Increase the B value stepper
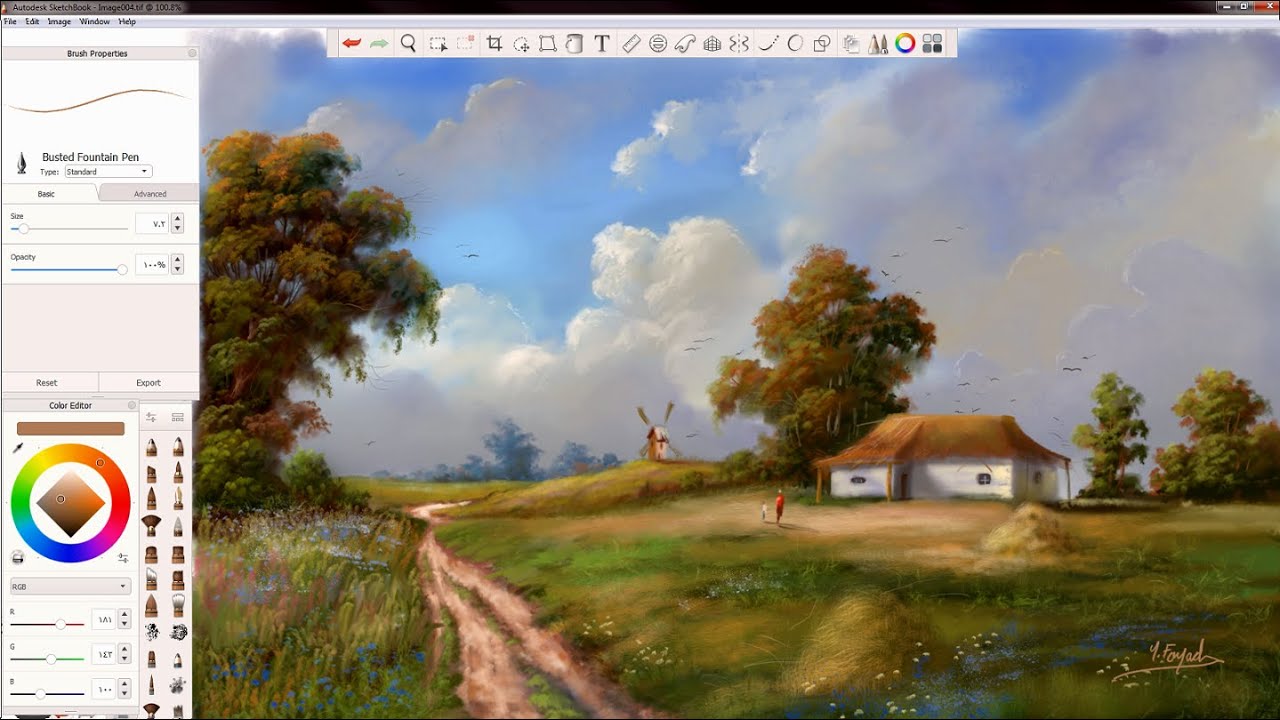This screenshot has height=720, width=1280. click(x=125, y=684)
